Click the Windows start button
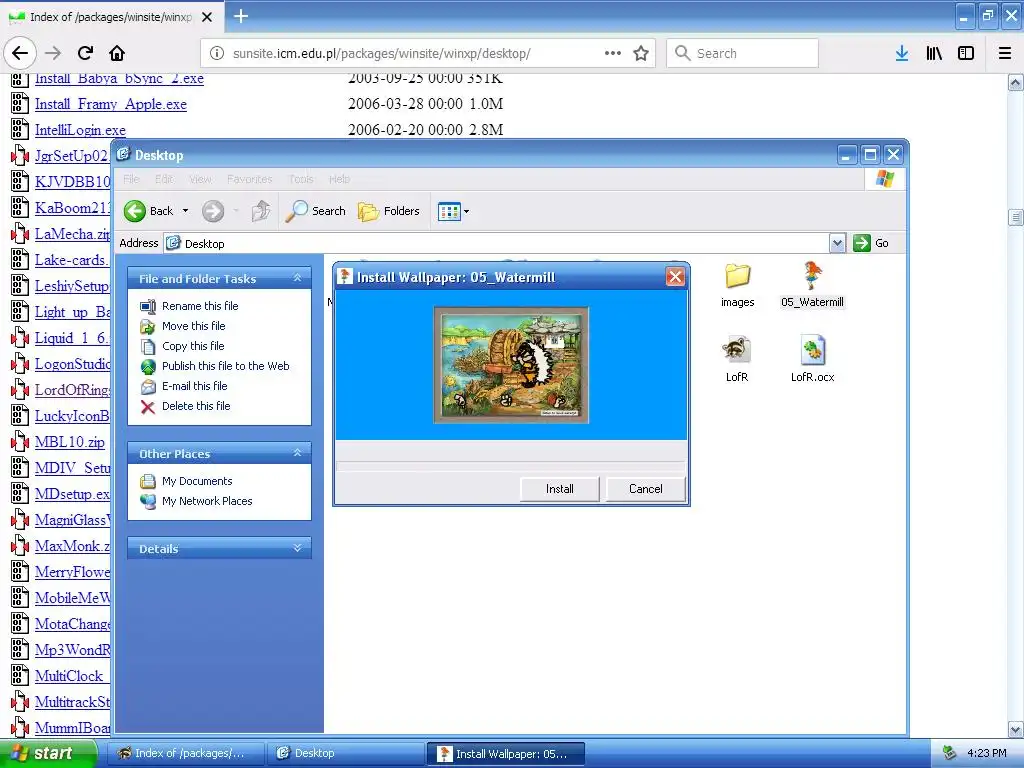 [48, 754]
